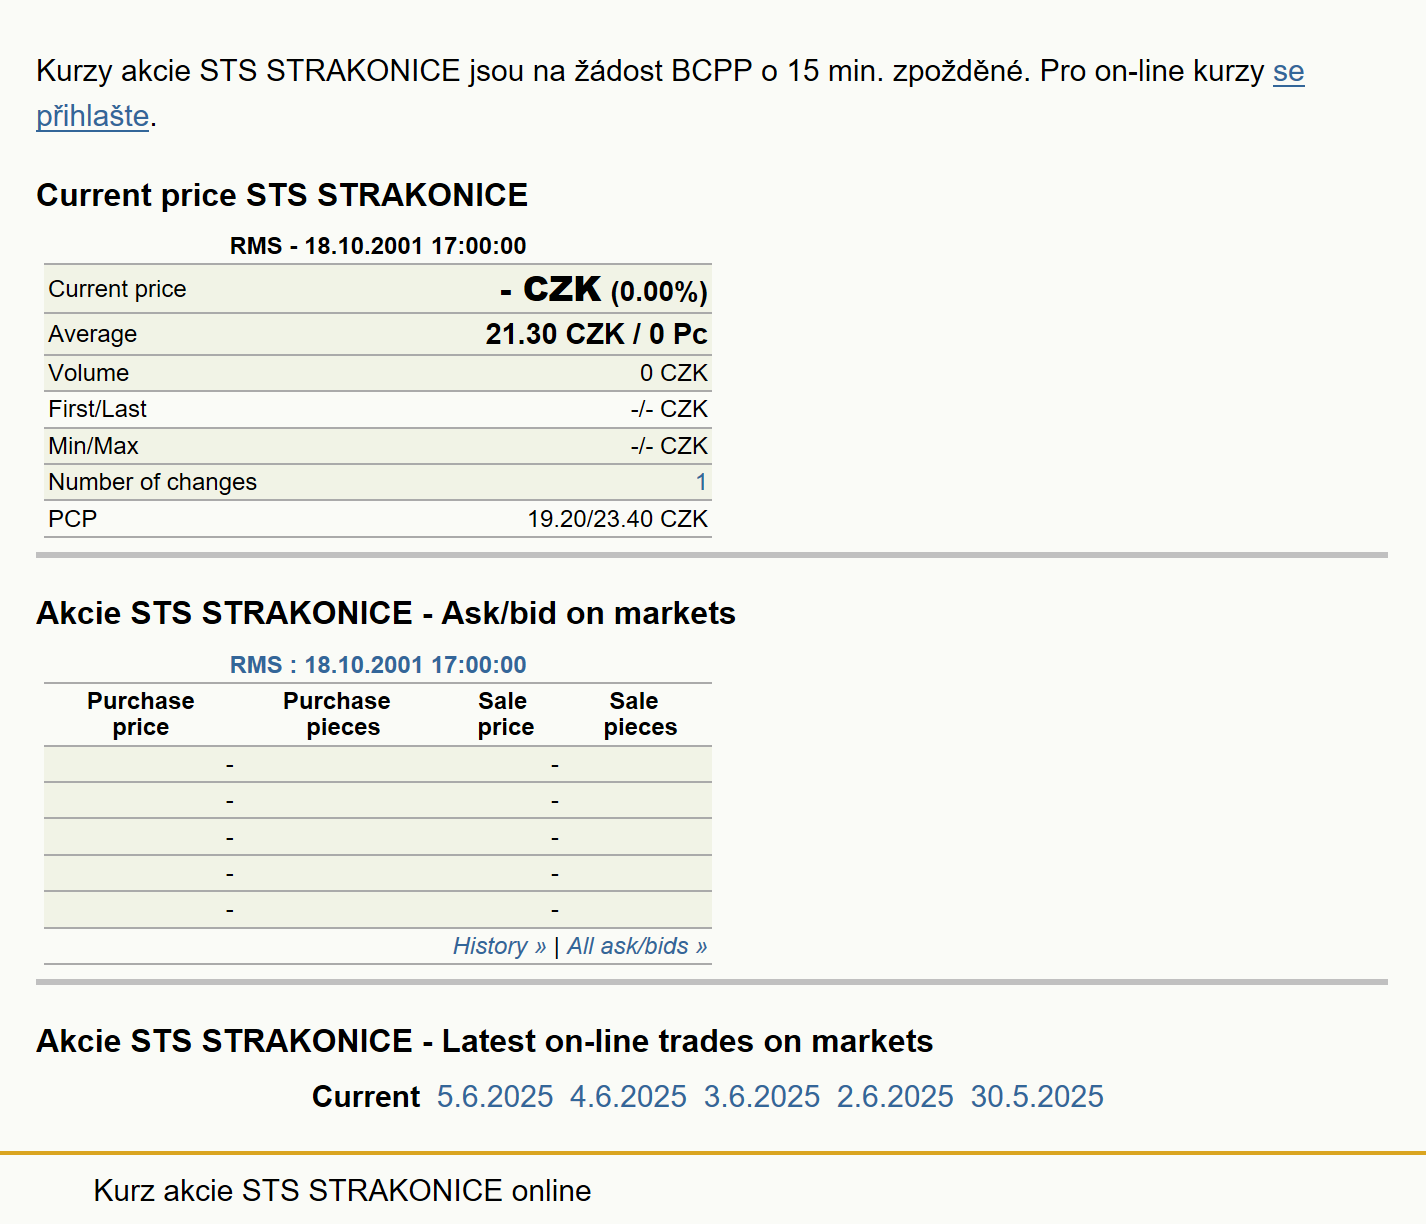Click the 'Number of changes' label

pyautogui.click(x=152, y=482)
